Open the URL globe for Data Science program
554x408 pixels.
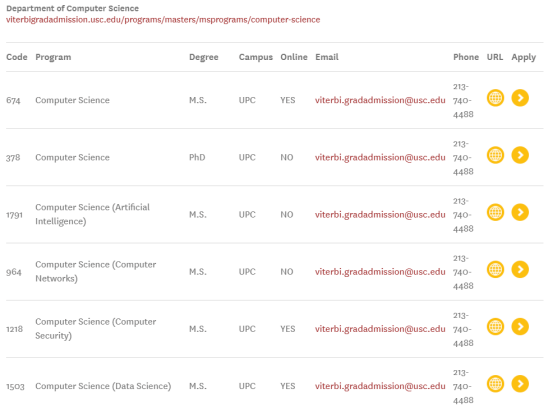(x=495, y=384)
